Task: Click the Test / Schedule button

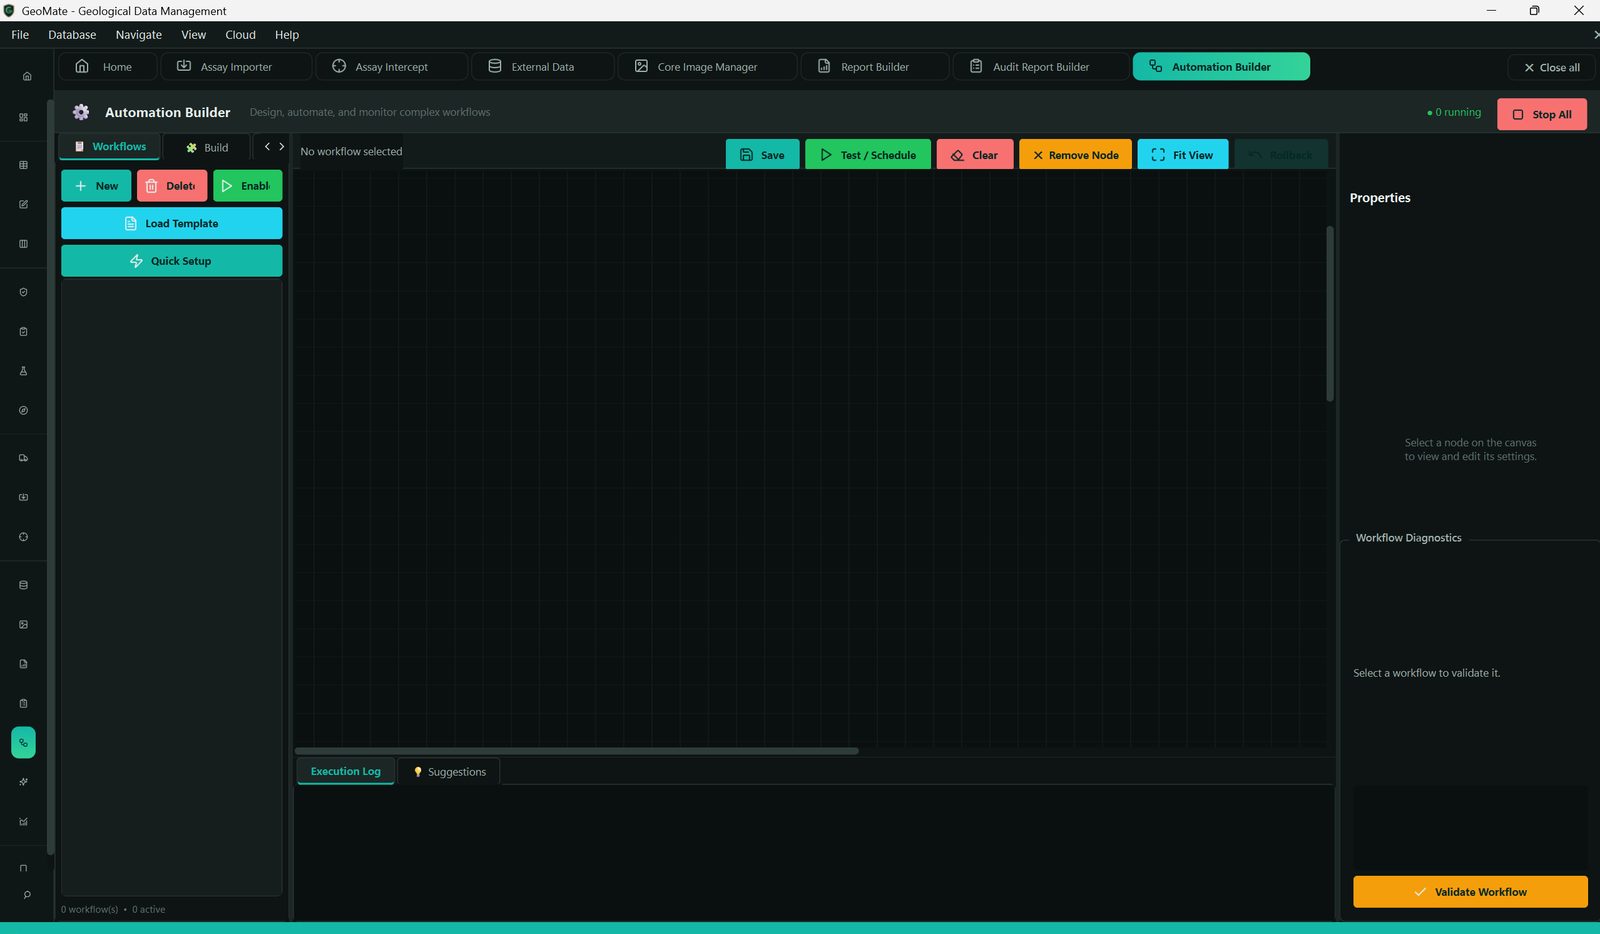Action: click(x=867, y=155)
